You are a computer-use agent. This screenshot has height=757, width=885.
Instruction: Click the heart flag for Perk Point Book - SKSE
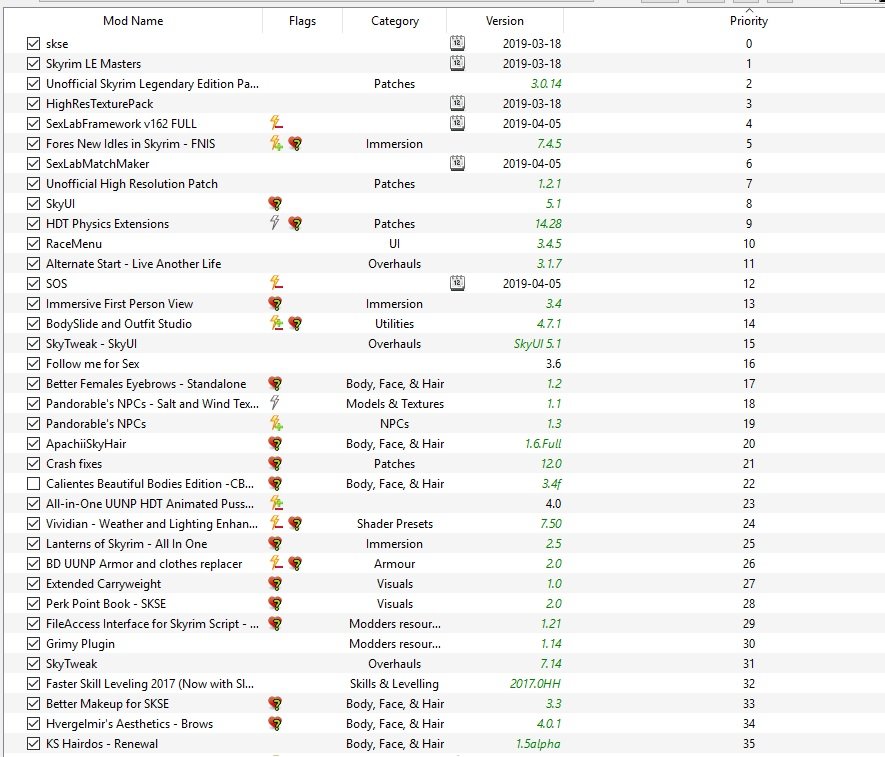275,603
